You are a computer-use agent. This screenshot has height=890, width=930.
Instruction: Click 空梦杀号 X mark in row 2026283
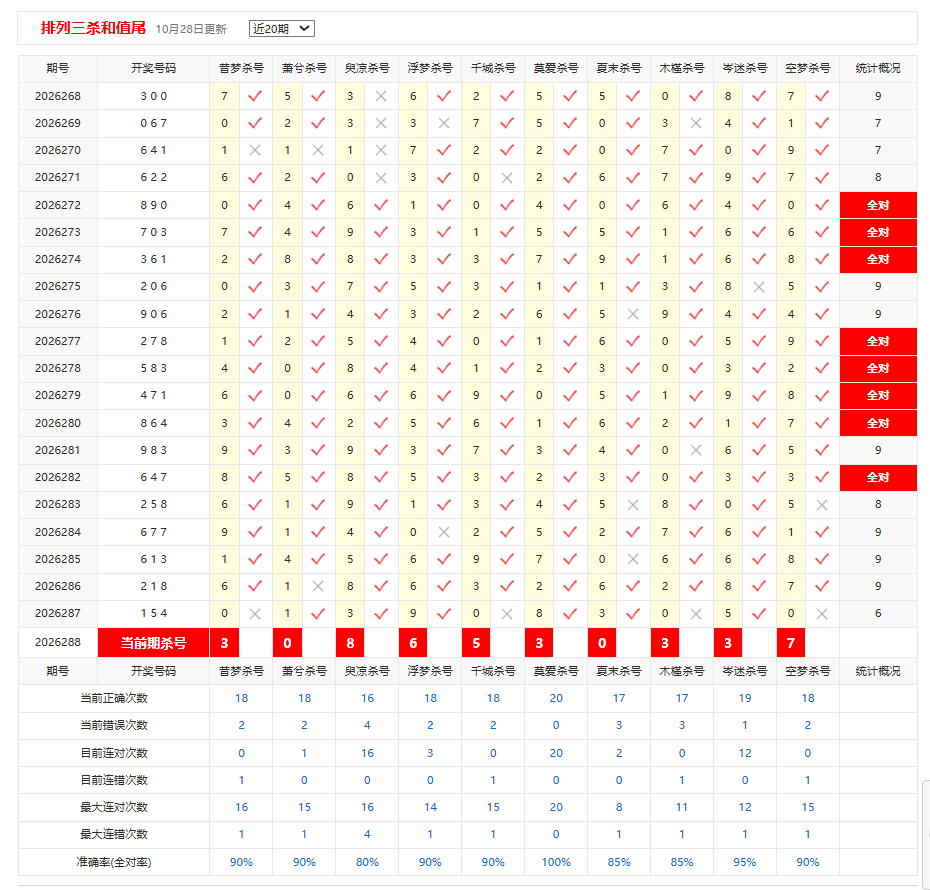[x=821, y=505]
